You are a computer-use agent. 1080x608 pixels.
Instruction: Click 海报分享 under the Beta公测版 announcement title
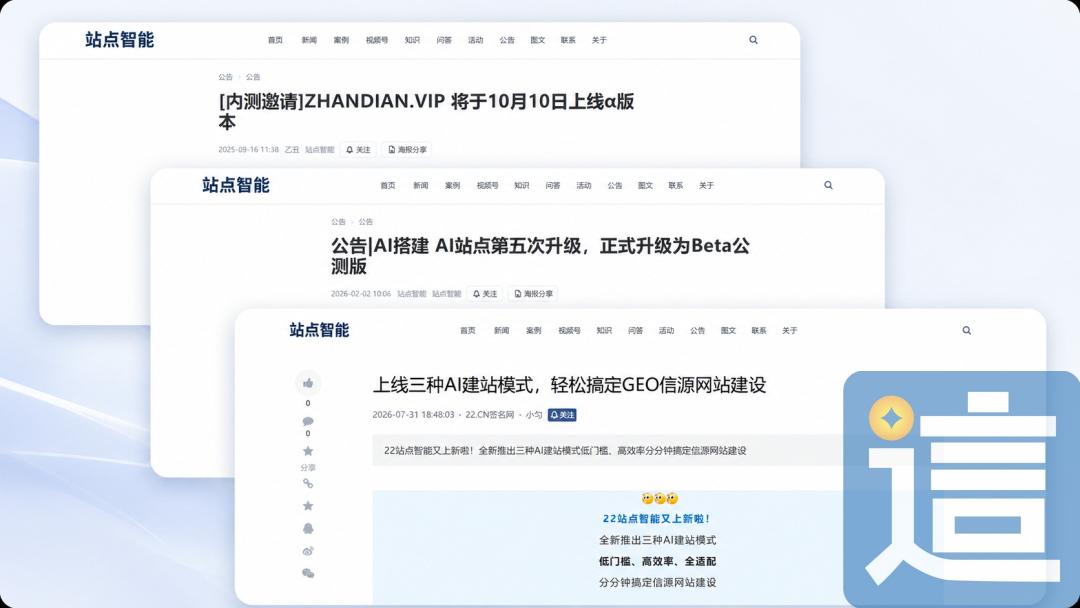pyautogui.click(x=533, y=294)
